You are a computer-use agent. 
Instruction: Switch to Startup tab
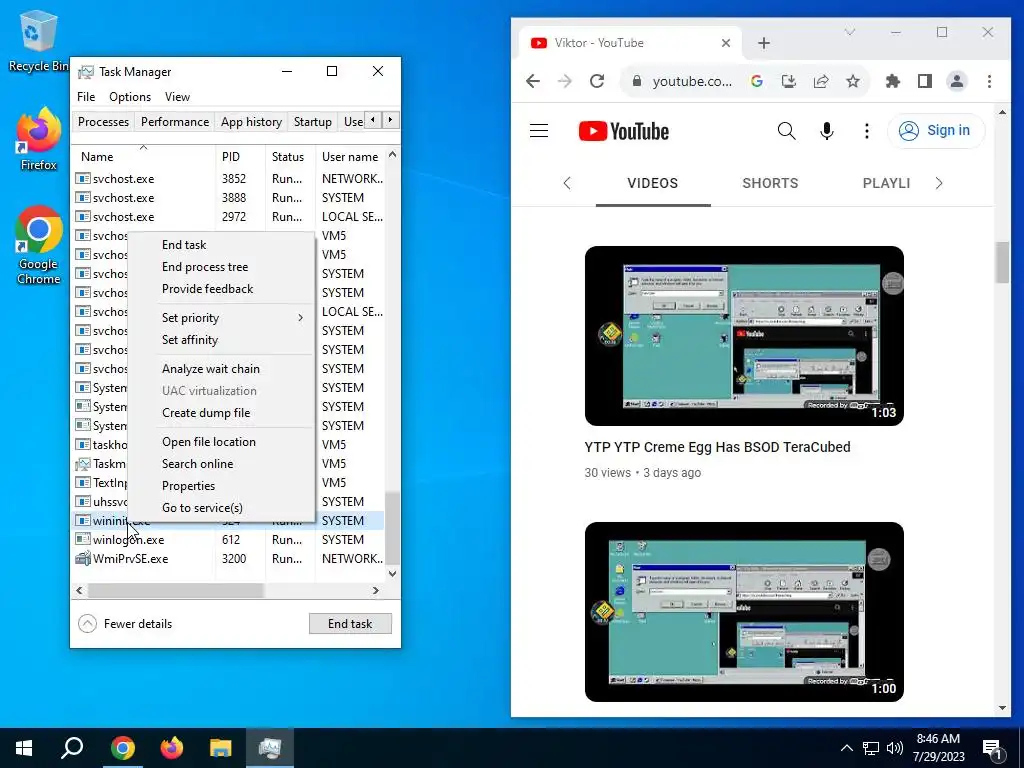[313, 122]
